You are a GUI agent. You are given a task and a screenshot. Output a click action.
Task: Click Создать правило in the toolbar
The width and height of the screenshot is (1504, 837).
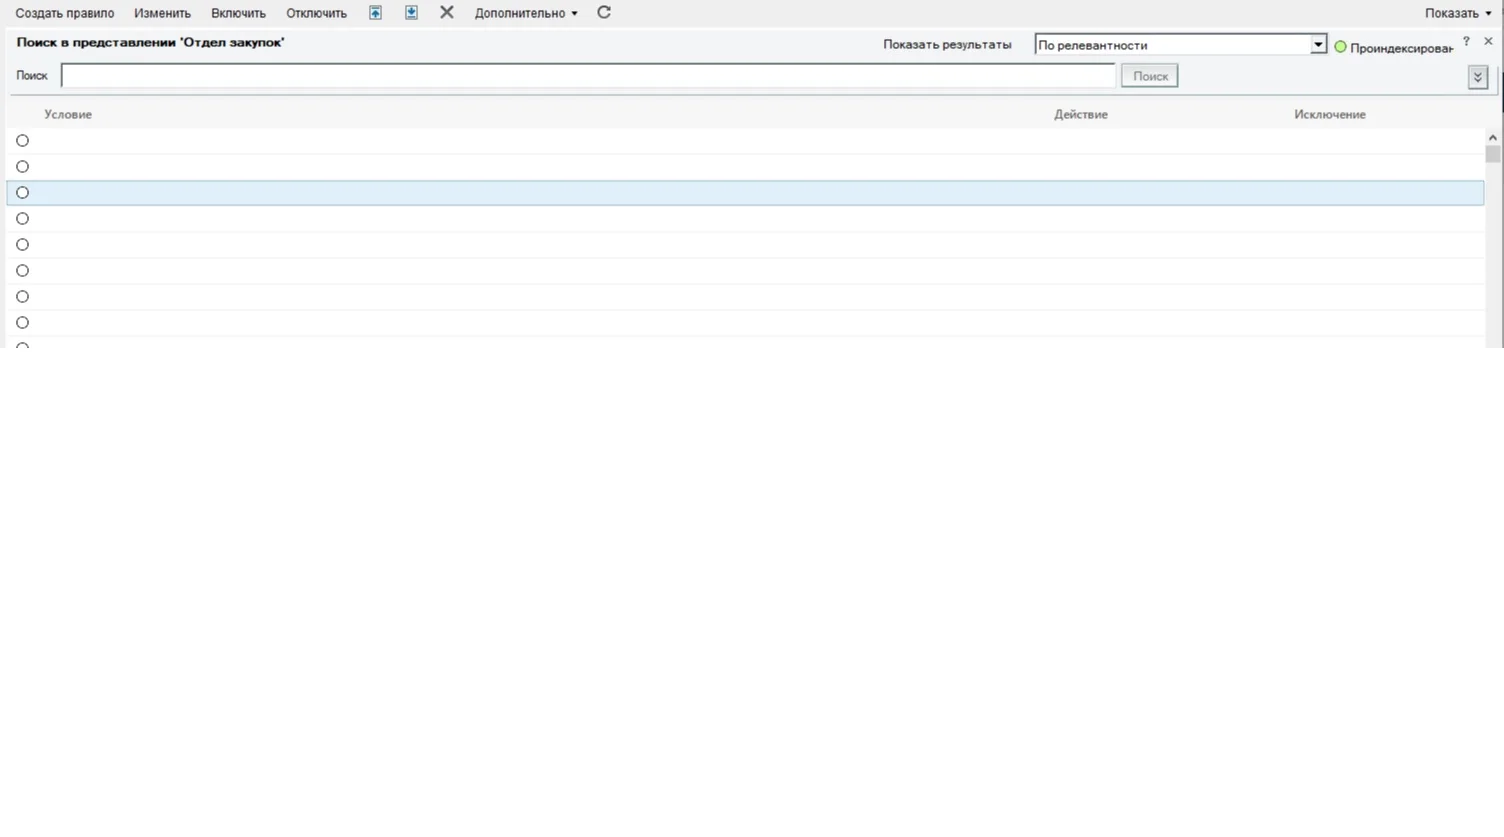pyautogui.click(x=65, y=13)
